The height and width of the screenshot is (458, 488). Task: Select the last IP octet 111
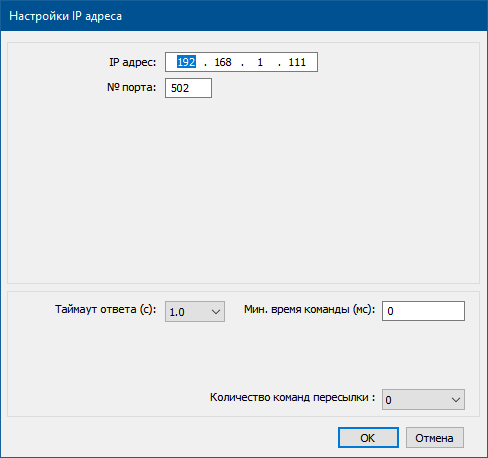pyautogui.click(x=297, y=62)
